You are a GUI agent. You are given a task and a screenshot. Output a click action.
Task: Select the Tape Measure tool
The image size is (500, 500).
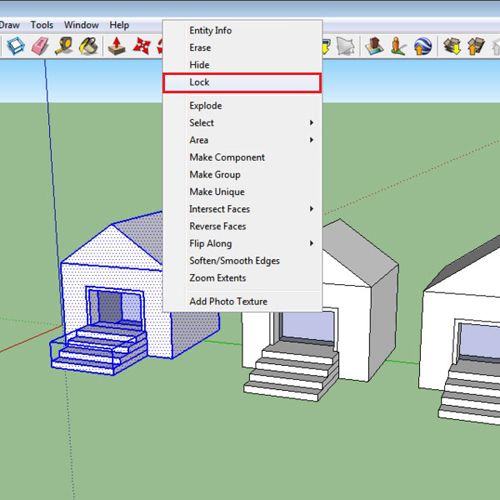point(64,46)
